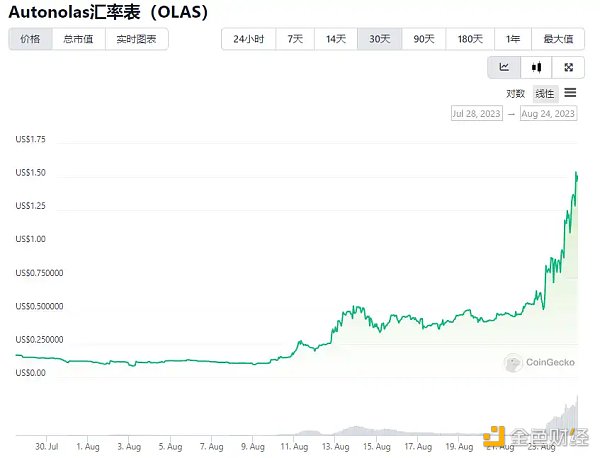
Task: Select 线性 (linear) scale
Action: click(545, 94)
